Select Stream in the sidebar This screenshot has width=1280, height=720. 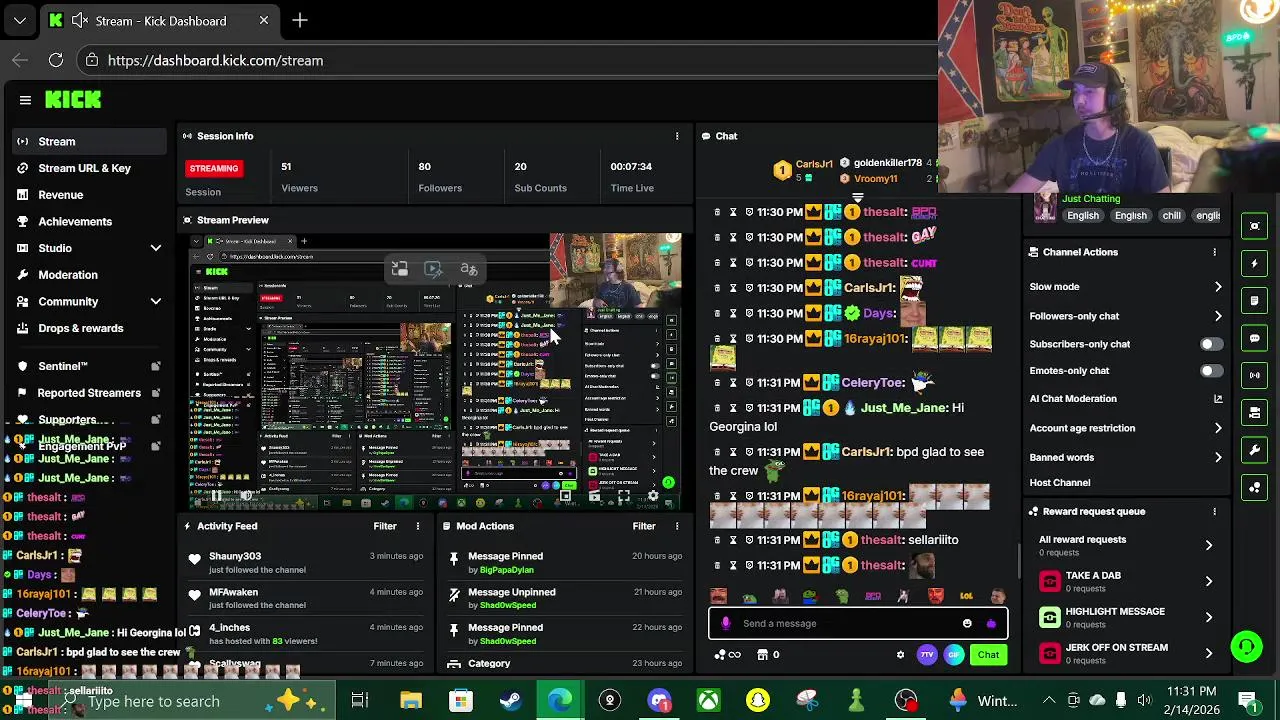(x=90, y=142)
